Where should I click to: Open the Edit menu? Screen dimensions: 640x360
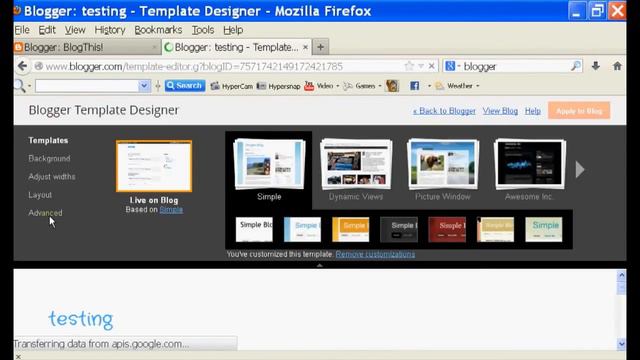click(47, 30)
